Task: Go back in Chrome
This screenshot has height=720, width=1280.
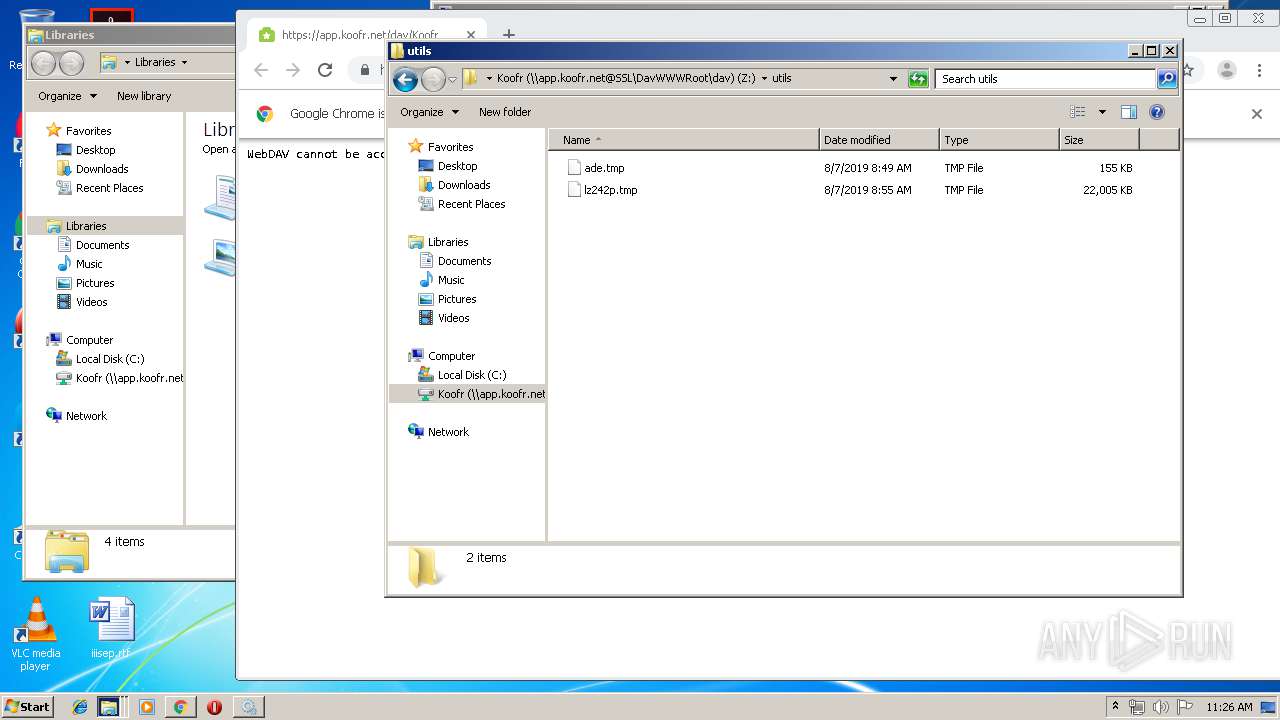Action: coord(261,70)
